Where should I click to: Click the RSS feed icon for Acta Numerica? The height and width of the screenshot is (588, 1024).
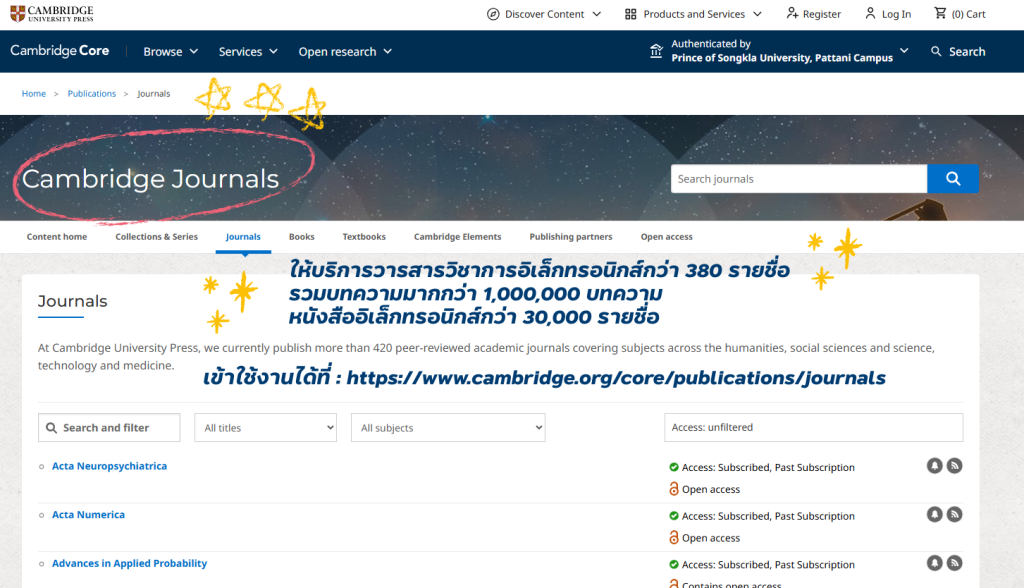954,514
